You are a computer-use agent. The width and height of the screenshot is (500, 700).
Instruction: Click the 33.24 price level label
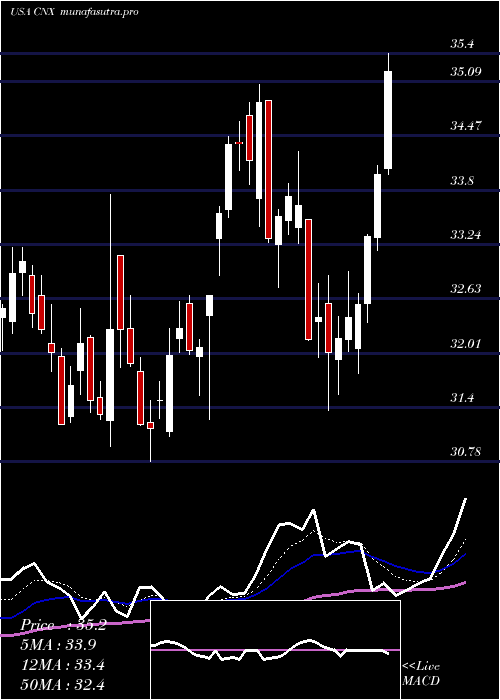tap(466, 234)
